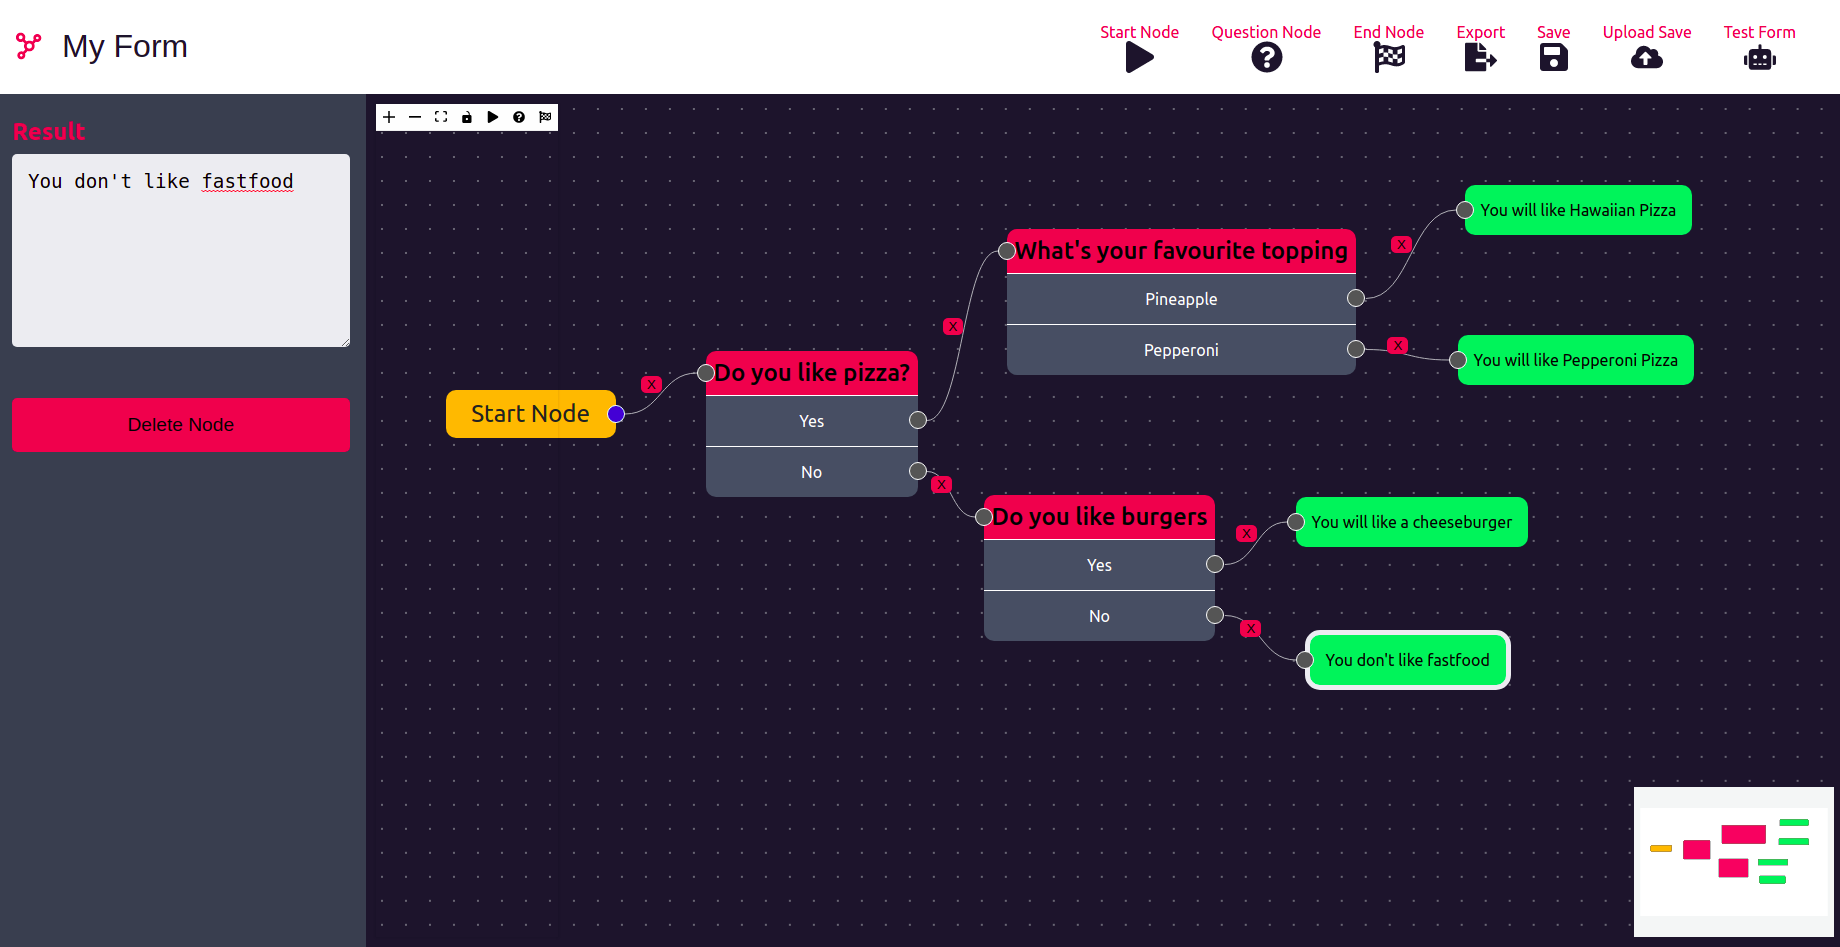Click Hawaiian Pizza node input handle
The width and height of the screenshot is (1840, 947).
tap(1465, 210)
